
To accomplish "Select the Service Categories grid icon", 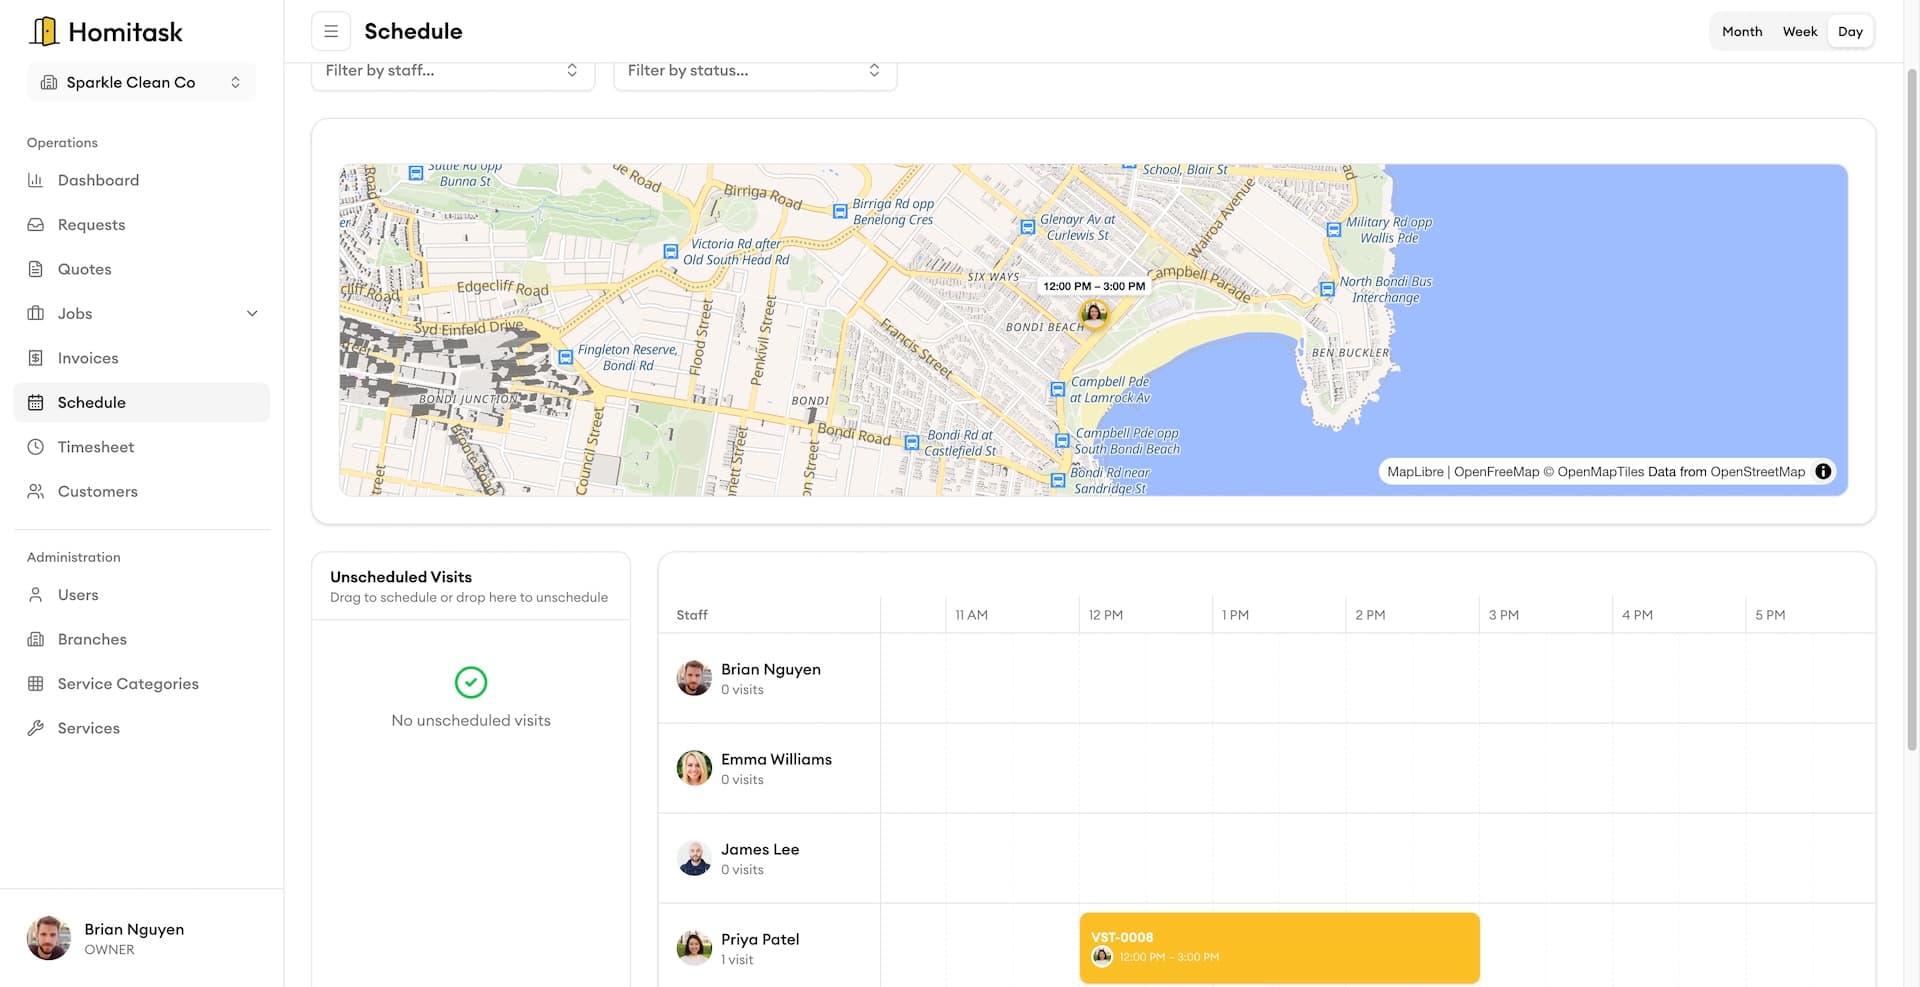I will pyautogui.click(x=37, y=683).
